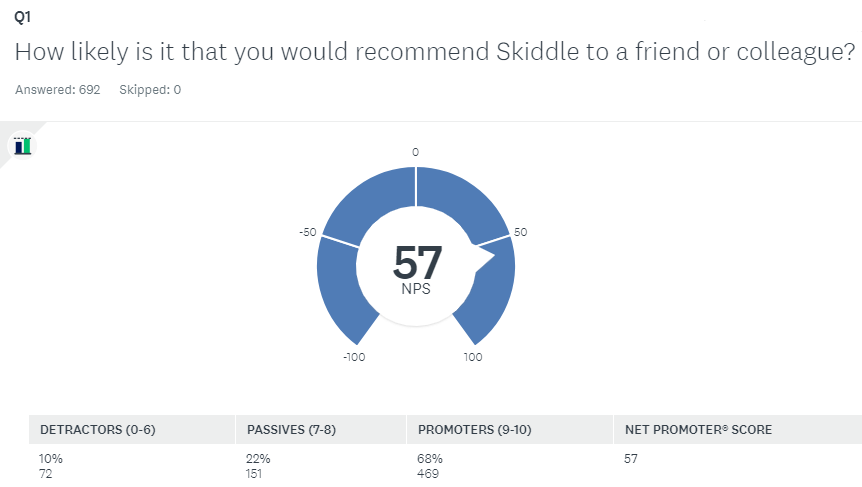
Task: Click the 22% passives percentage
Action: point(258,459)
